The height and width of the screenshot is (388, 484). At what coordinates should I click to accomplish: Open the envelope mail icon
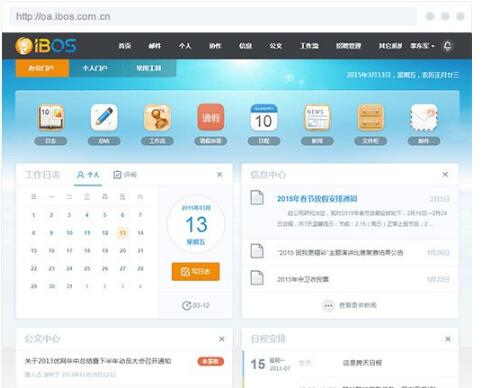point(424,117)
